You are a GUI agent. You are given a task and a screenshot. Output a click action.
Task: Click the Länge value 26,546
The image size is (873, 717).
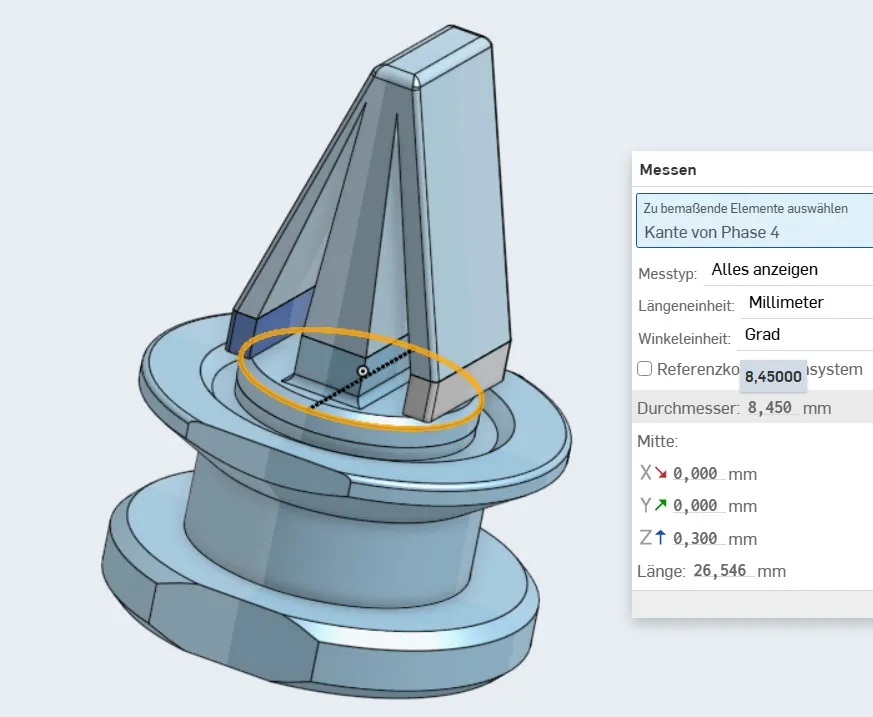tap(720, 571)
